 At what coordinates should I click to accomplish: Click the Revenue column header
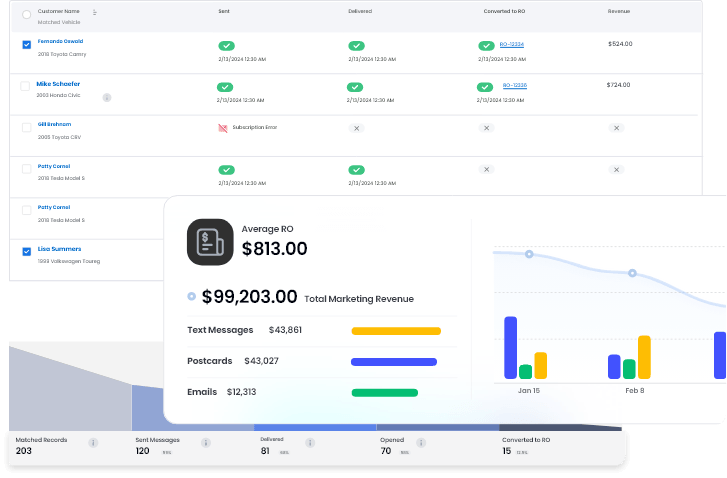[619, 11]
